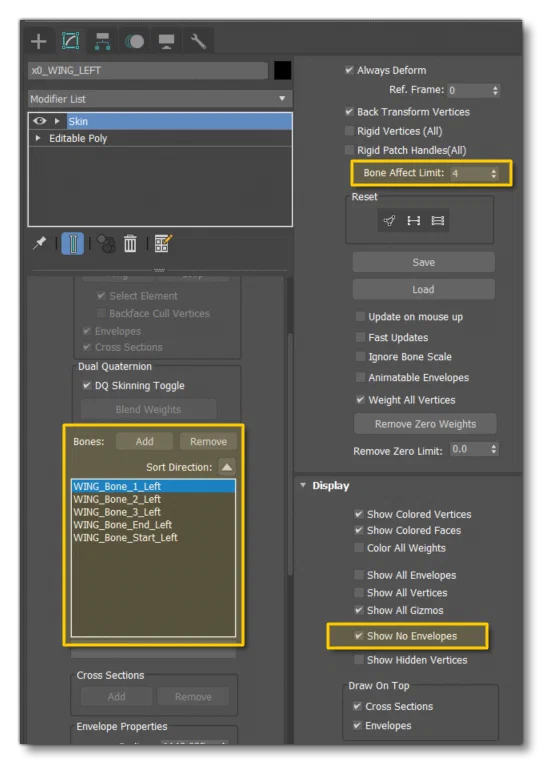Screen dimensions: 542x764
Task: Select WING_Bone_Start_Left in bones list
Action: [154, 537]
